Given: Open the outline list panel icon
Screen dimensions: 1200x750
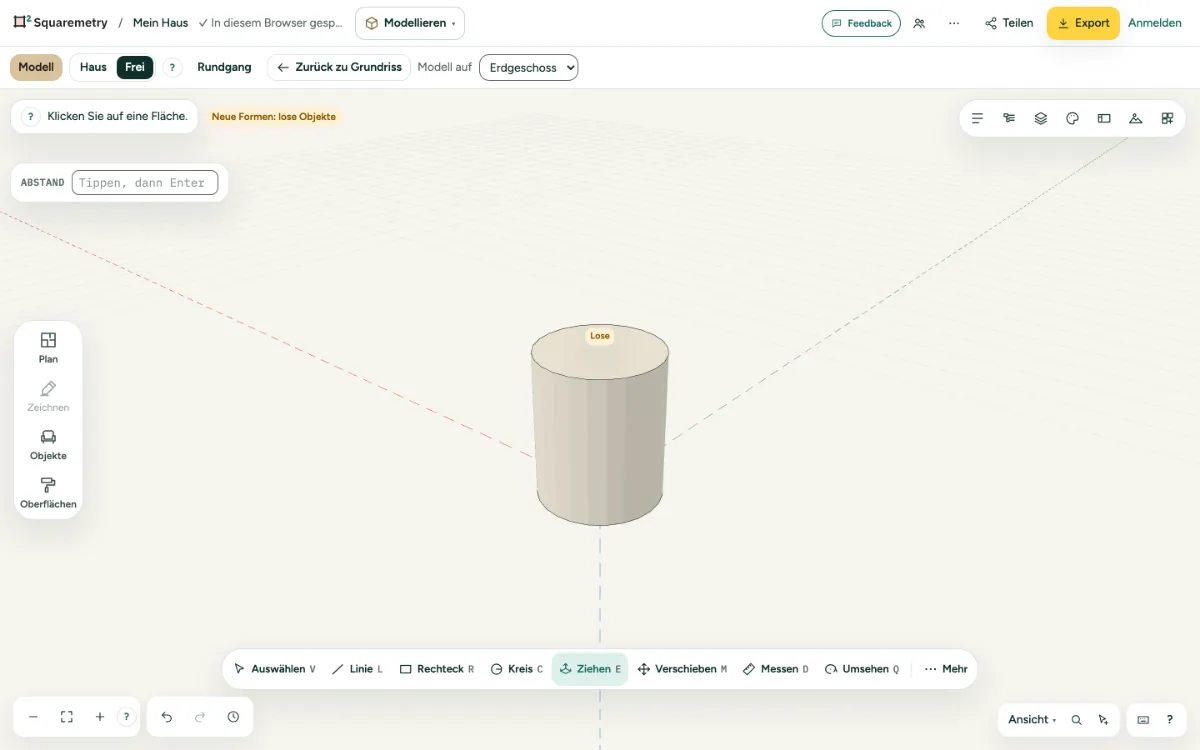Looking at the screenshot, I should pyautogui.click(x=978, y=118).
